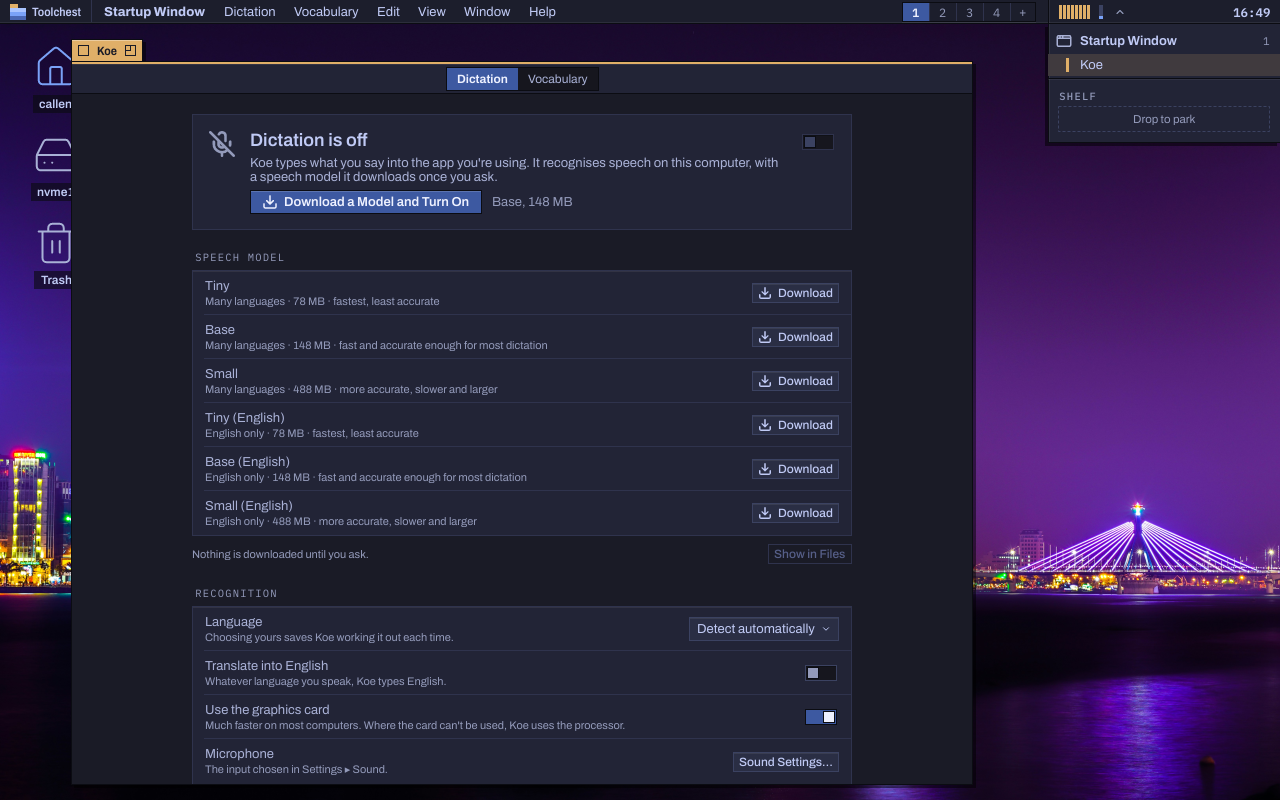Viewport: 1280px width, 800px height.
Task: Click Download a Model and Turn On
Action: click(x=366, y=202)
